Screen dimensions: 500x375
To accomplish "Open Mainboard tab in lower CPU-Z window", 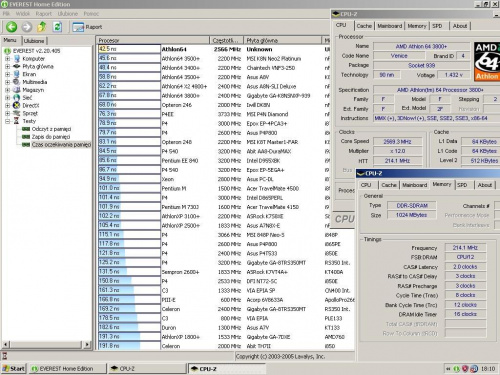I will pos(415,185).
